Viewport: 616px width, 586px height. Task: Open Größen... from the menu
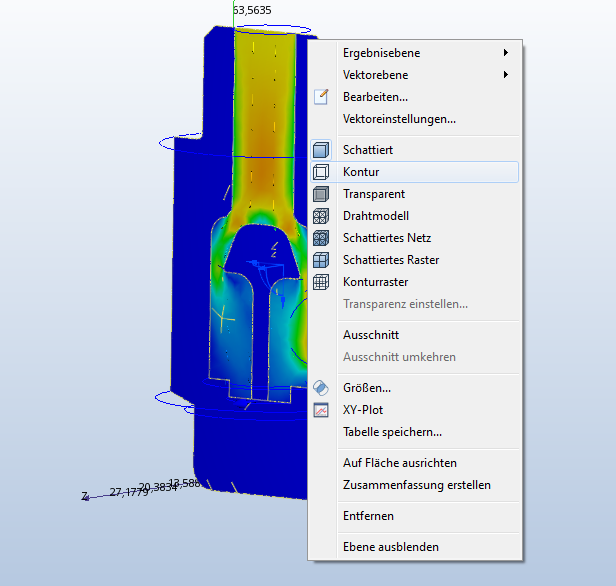(x=415, y=388)
